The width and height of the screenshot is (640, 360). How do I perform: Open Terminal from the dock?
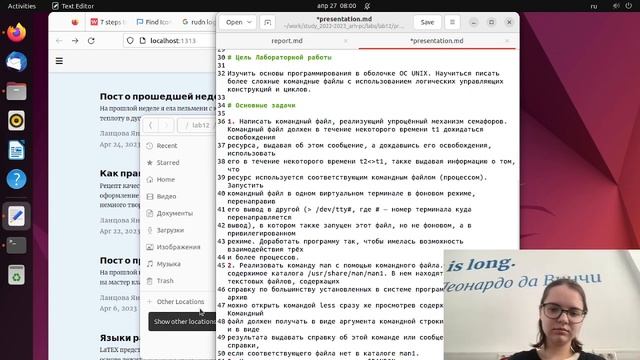point(16,245)
